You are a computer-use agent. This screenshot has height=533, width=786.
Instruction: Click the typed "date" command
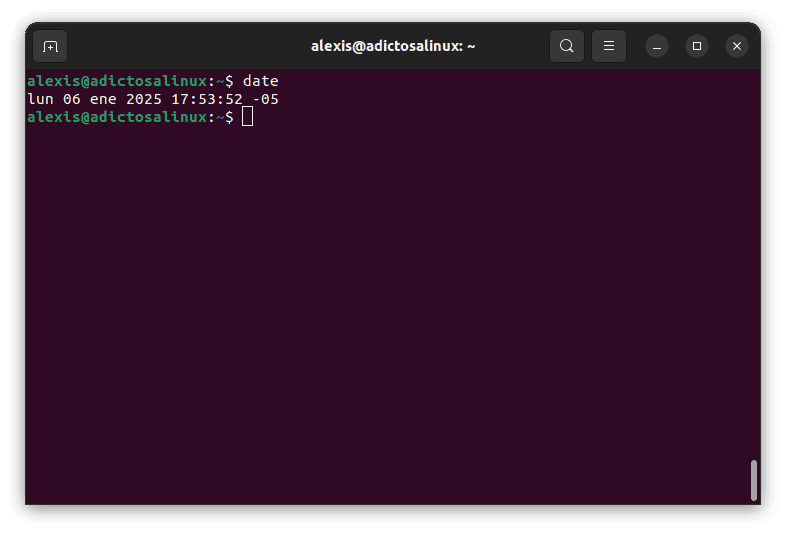pyautogui.click(x=260, y=80)
